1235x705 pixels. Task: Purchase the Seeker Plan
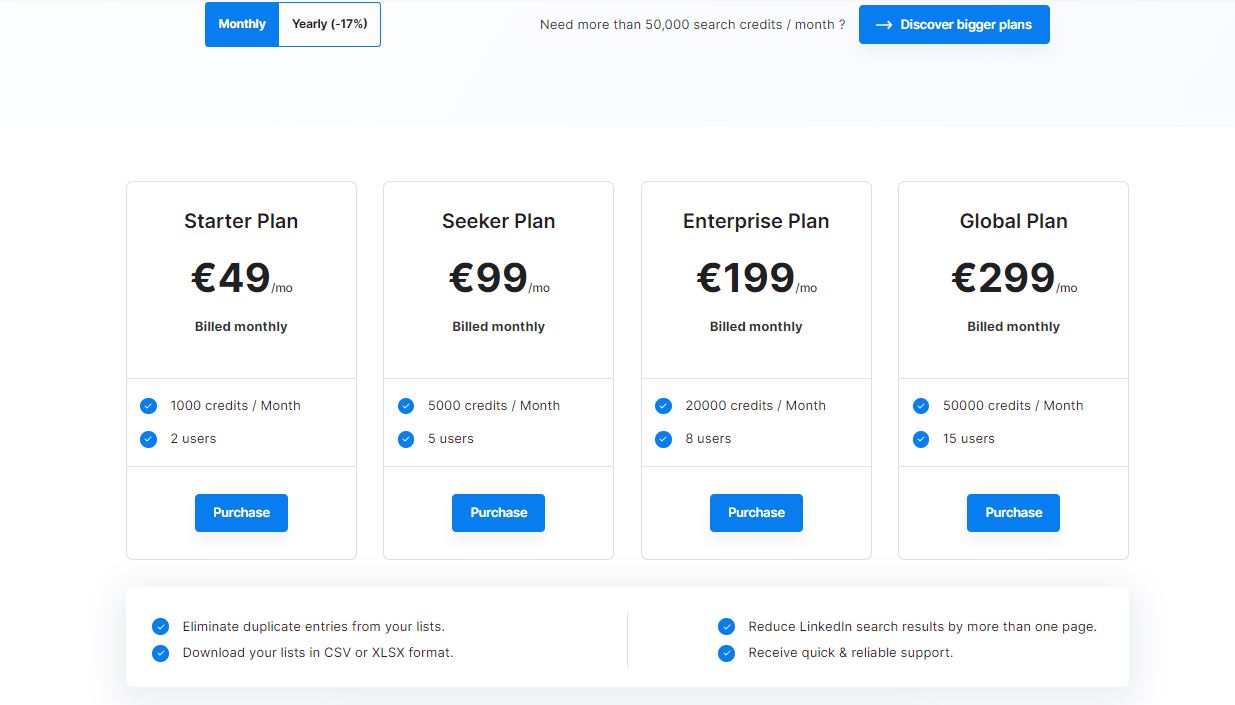coord(498,513)
